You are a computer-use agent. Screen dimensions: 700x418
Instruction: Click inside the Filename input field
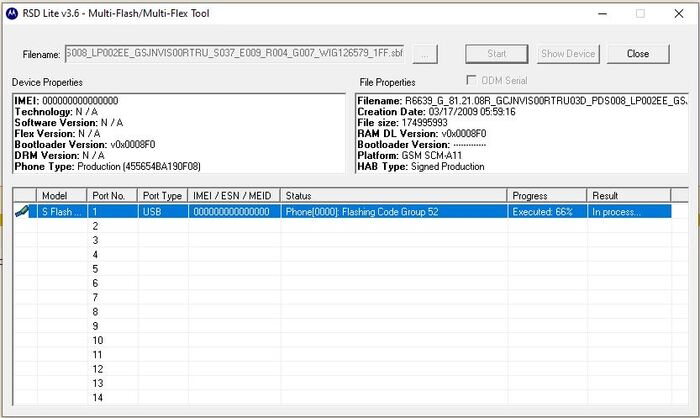click(234, 54)
